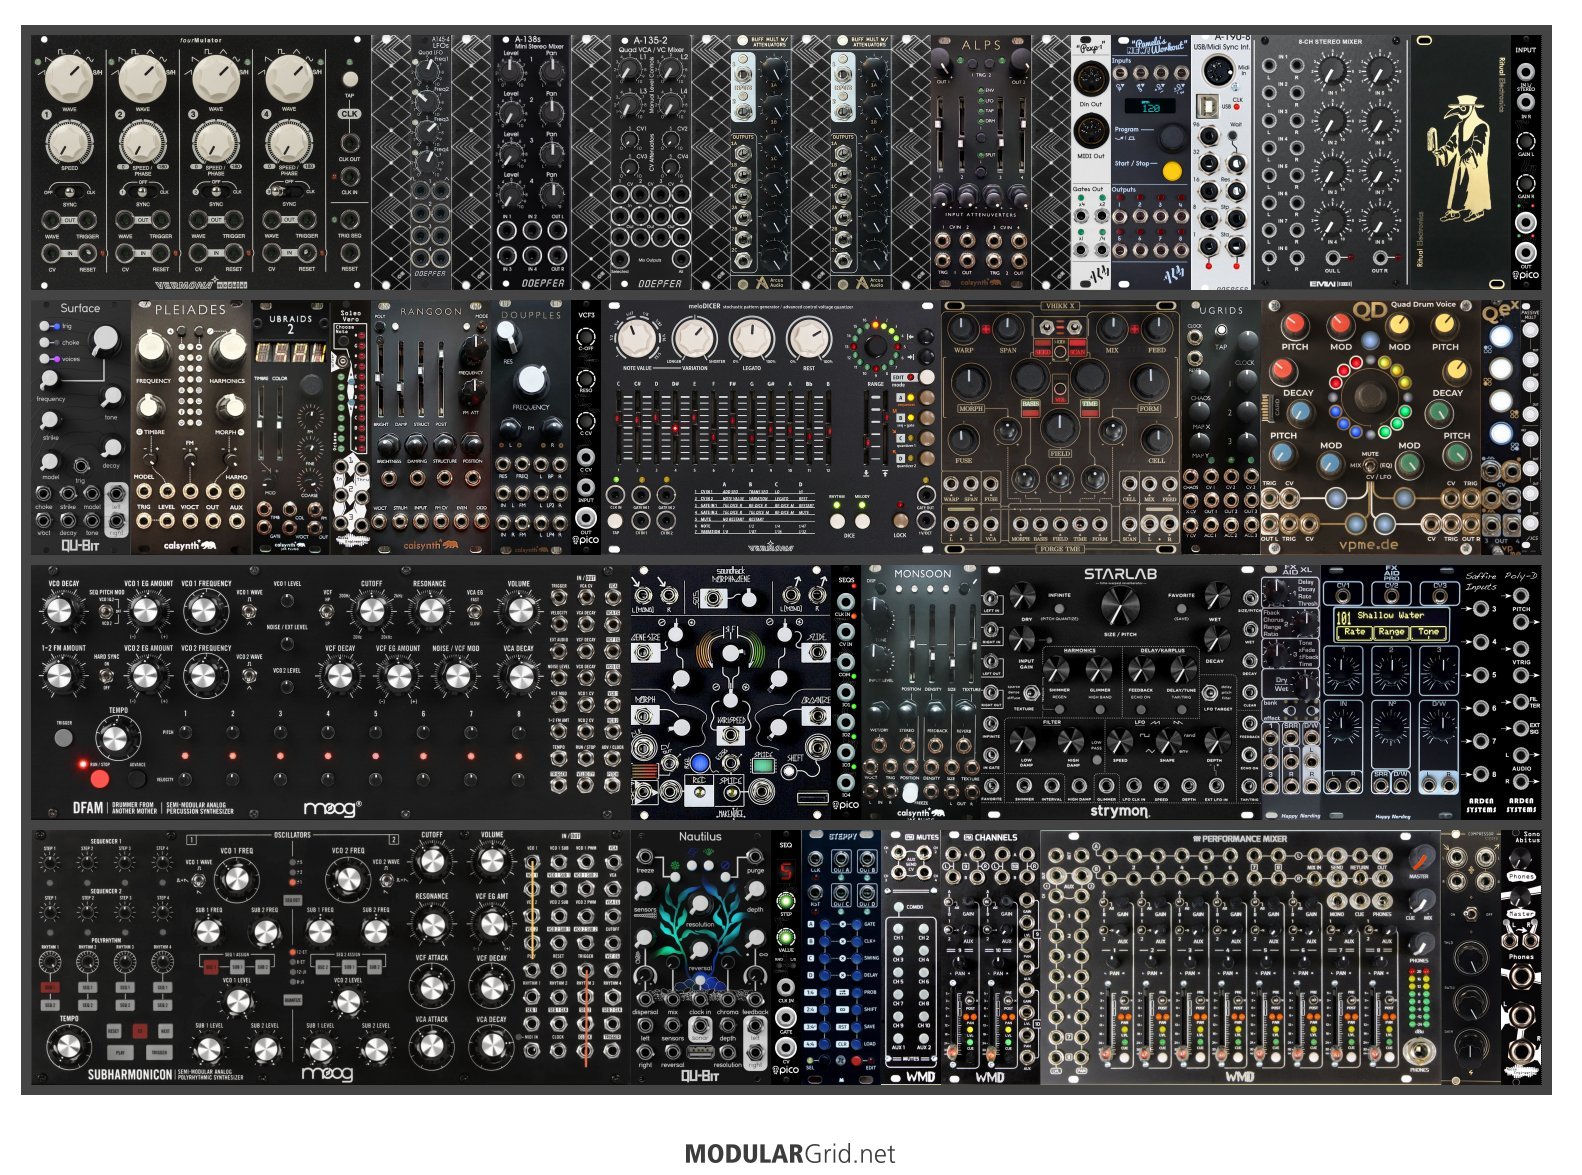This screenshot has height=1175, width=1582.
Task: Toggle the VCA EG Fast/Slow switch on DFAM
Action: 475,612
